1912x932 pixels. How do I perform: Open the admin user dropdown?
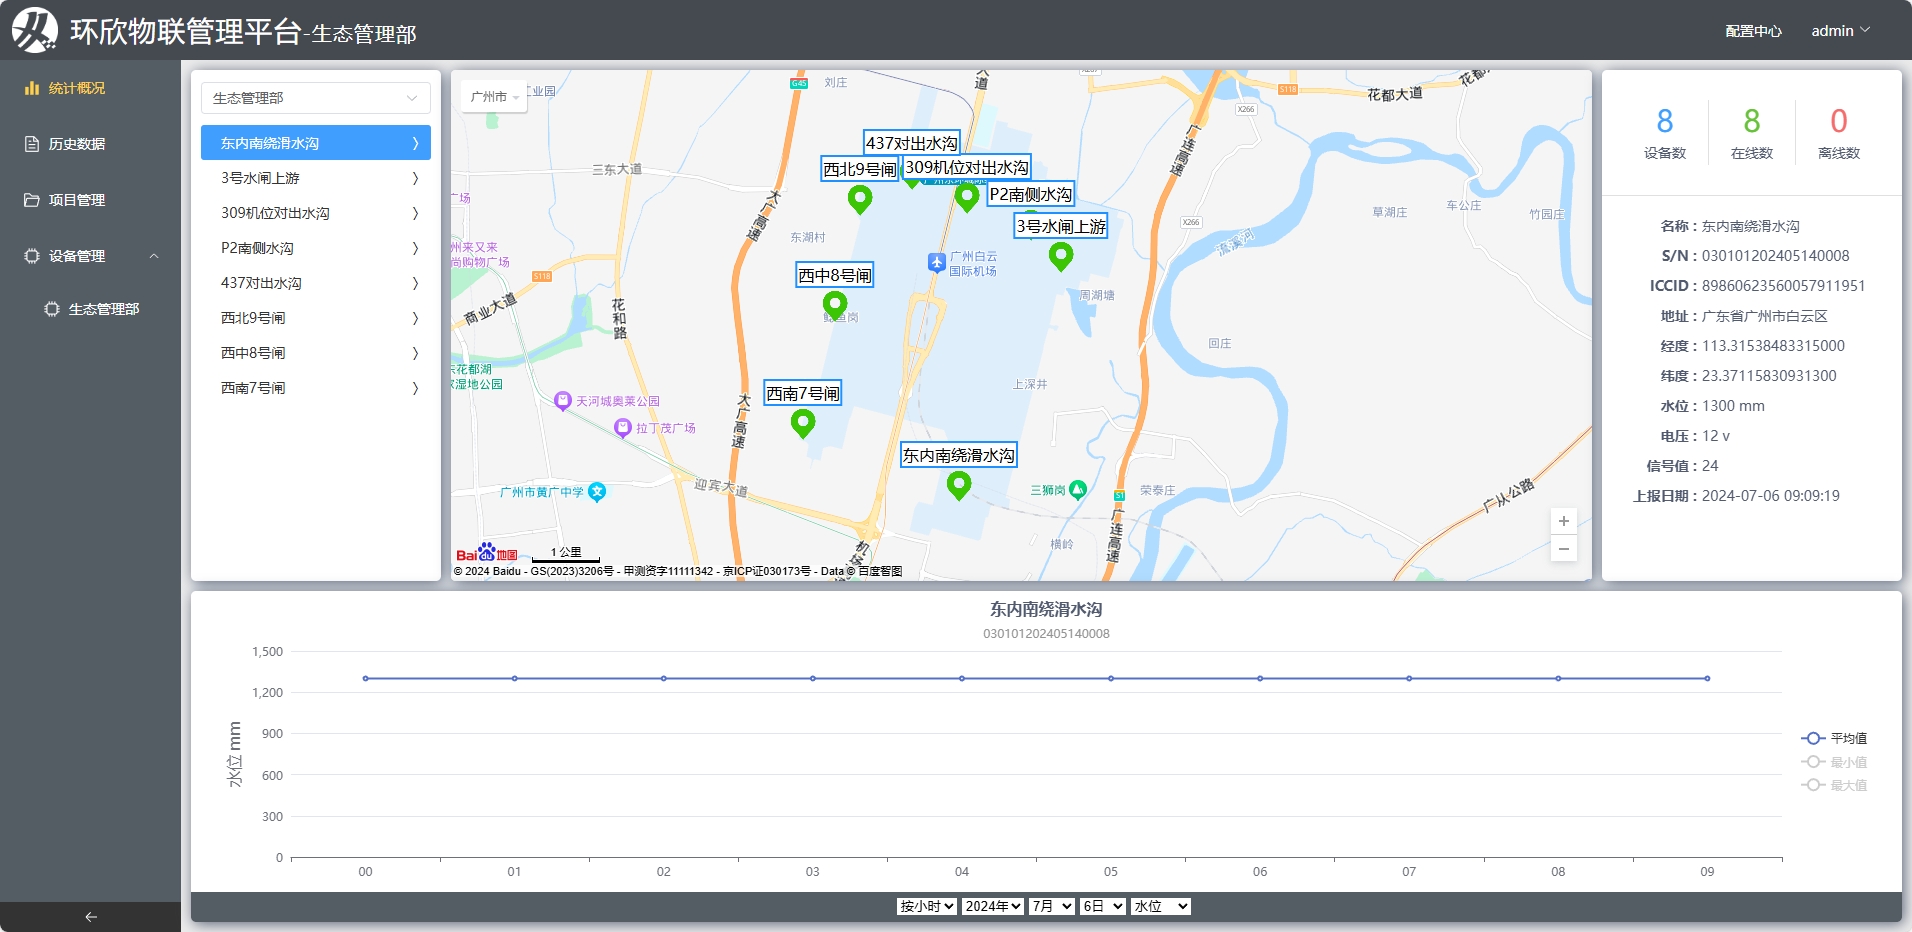(x=1840, y=31)
